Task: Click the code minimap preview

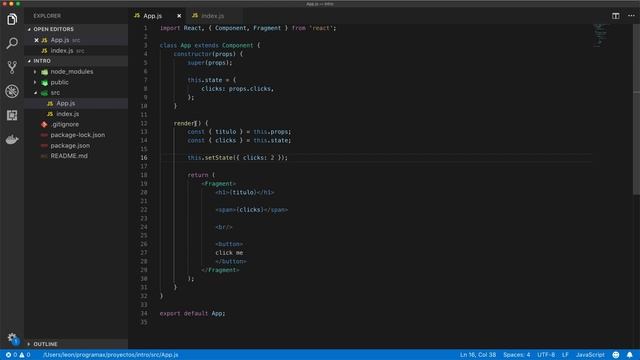Action: [600, 35]
